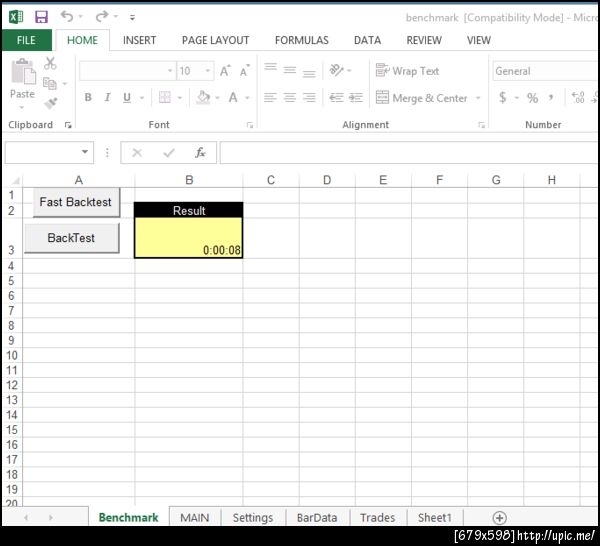Expand Merge & Center dropdown arrow
Screen dimensions: 600x546
click(x=478, y=98)
